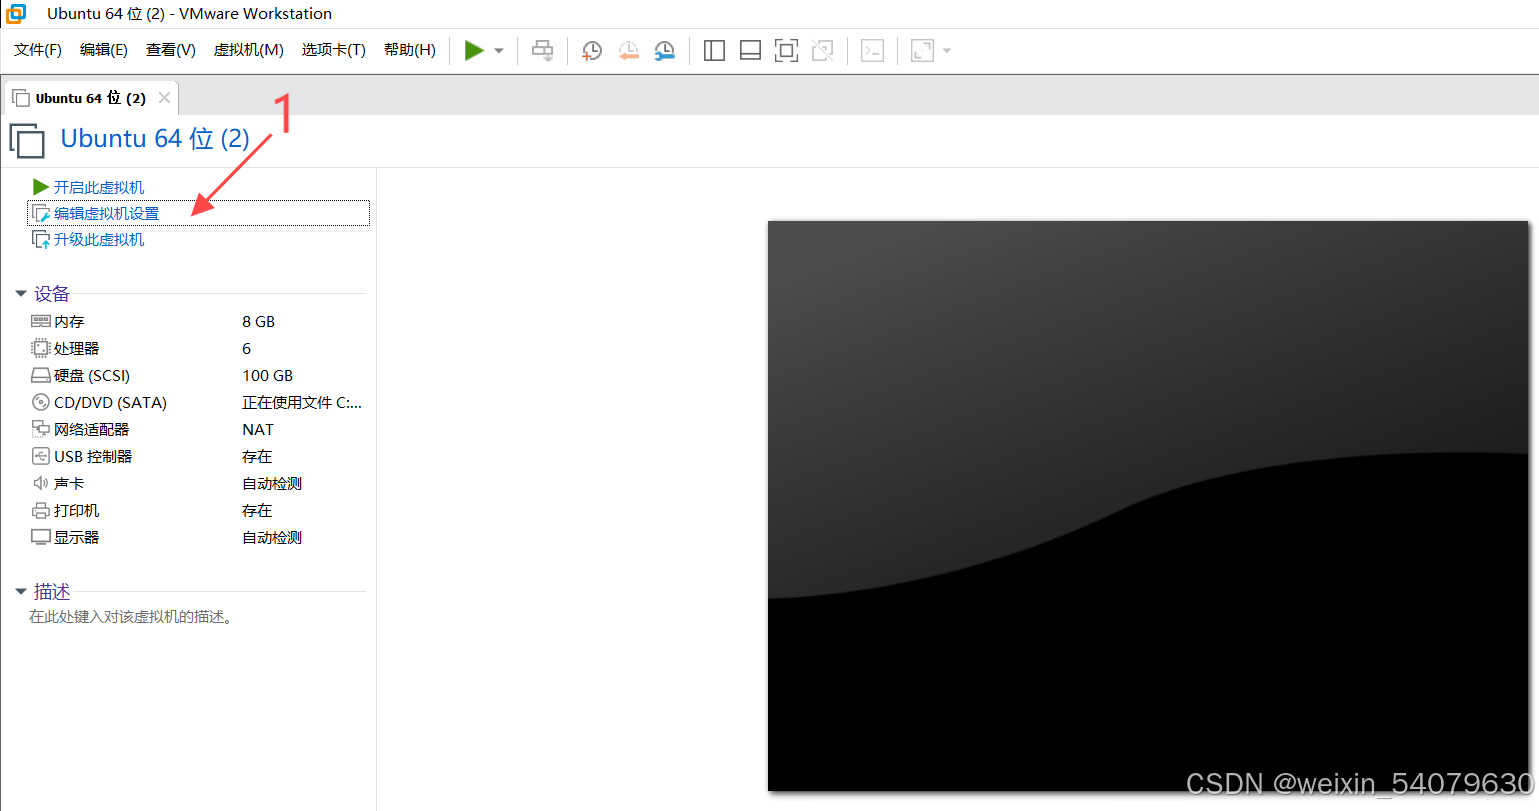The width and height of the screenshot is (1539, 811).
Task: Click the console view terminal icon
Action: point(872,50)
